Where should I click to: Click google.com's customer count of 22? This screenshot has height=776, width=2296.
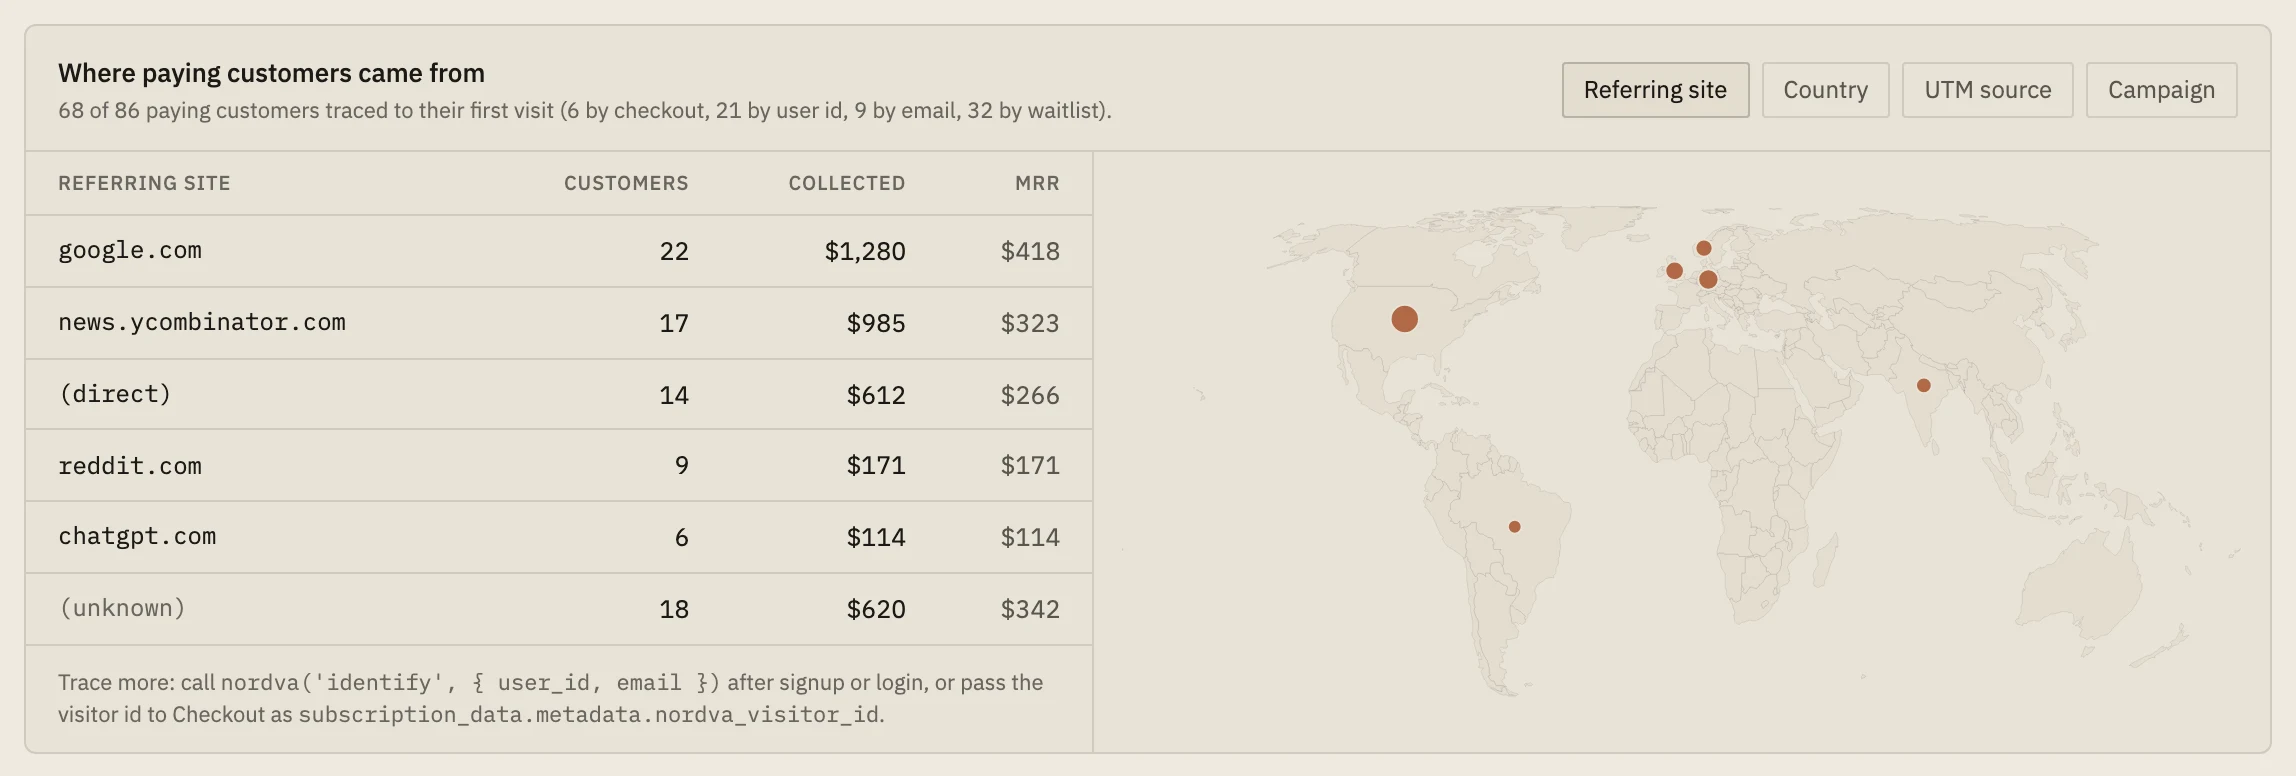coord(674,251)
